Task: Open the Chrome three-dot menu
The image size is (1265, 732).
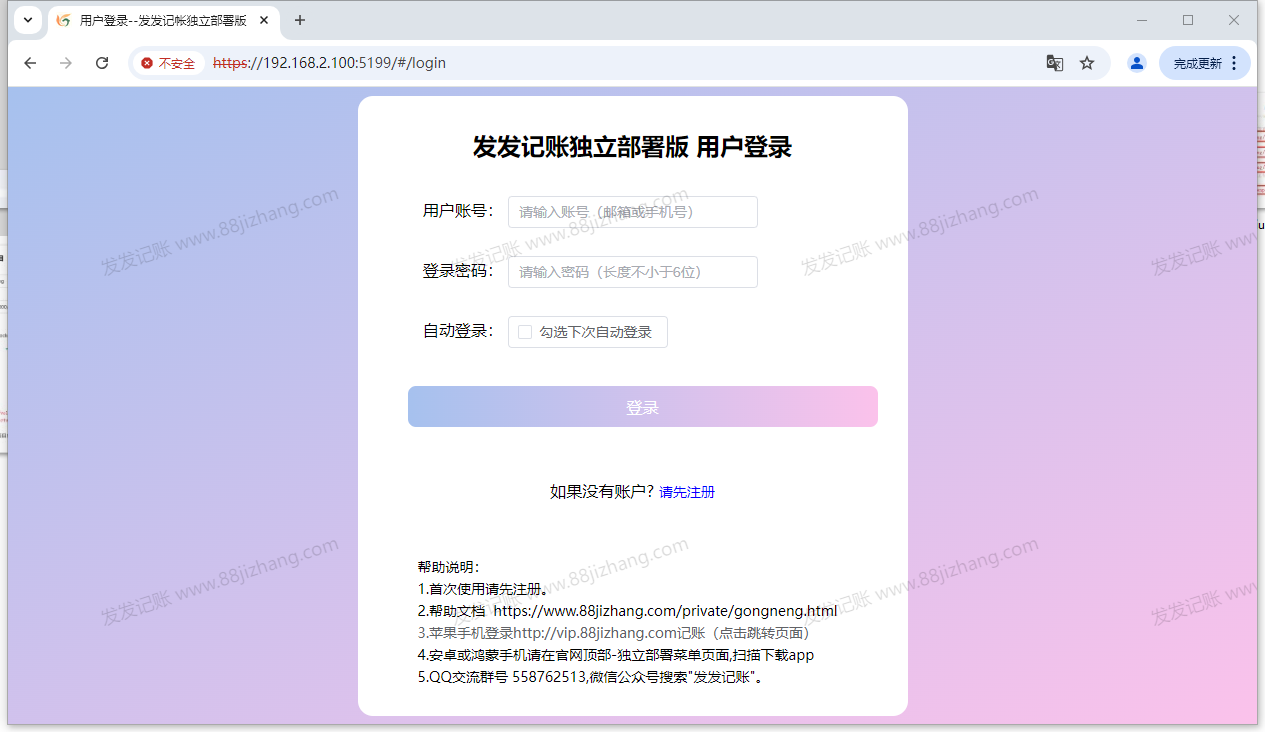Action: tap(1234, 63)
